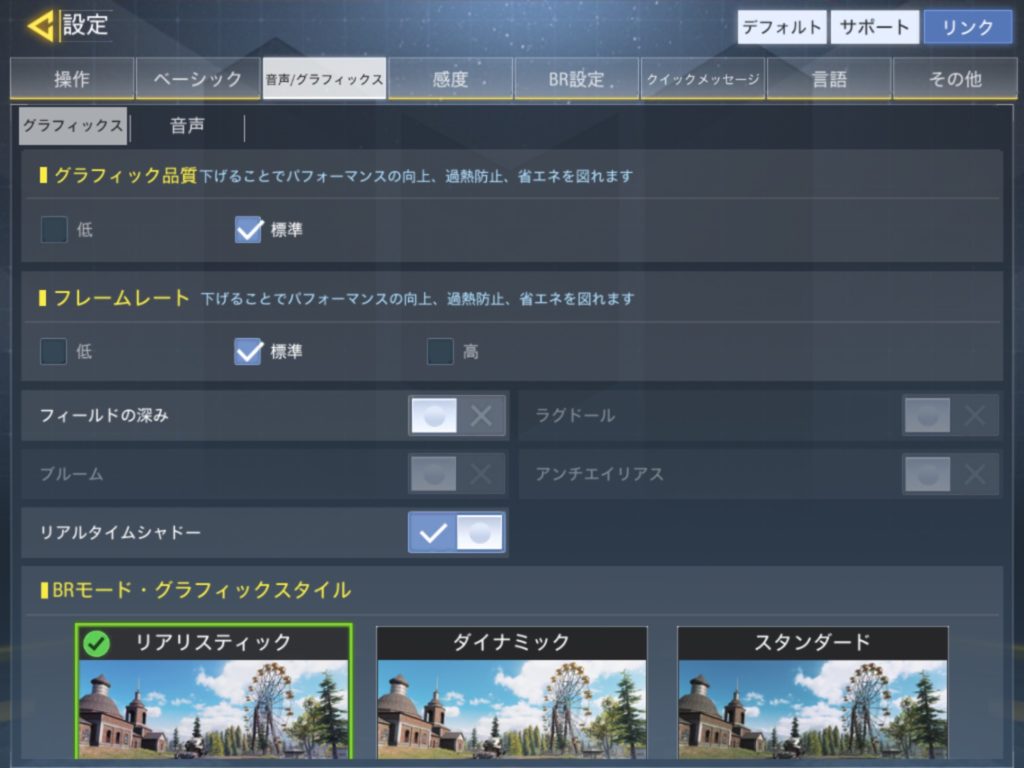Viewport: 1024px width, 768px height.
Task: Check 標準 under グラフィック品質
Action: (248, 230)
